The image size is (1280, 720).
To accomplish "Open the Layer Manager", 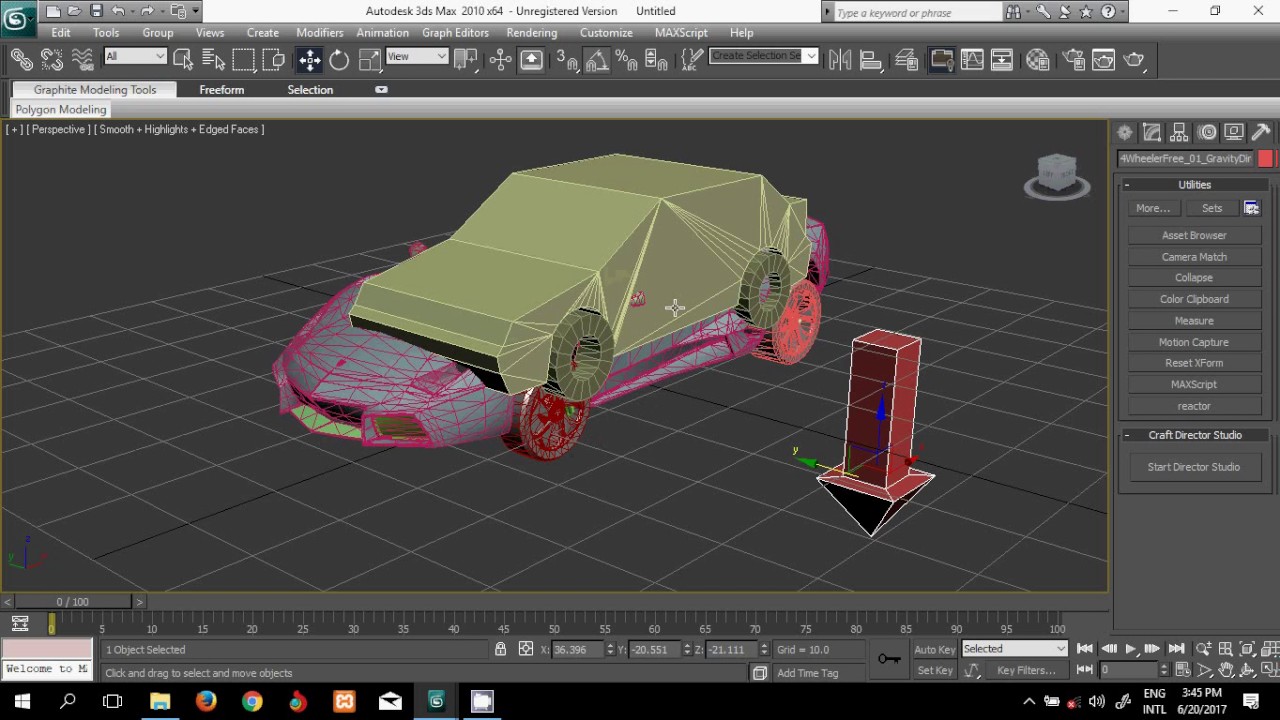I will pos(907,60).
